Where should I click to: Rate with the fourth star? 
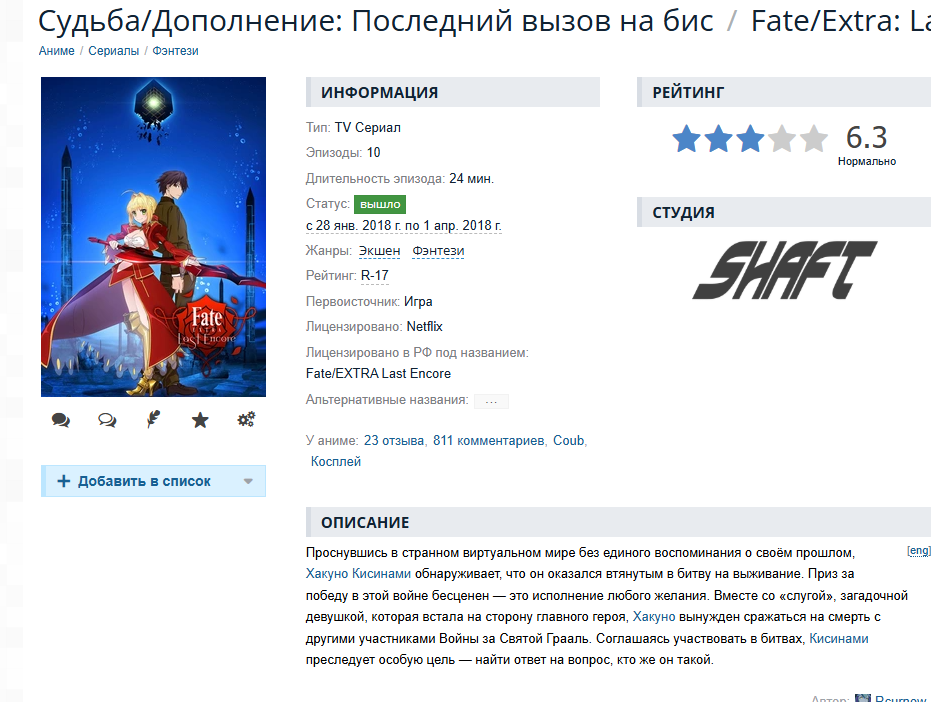782,138
